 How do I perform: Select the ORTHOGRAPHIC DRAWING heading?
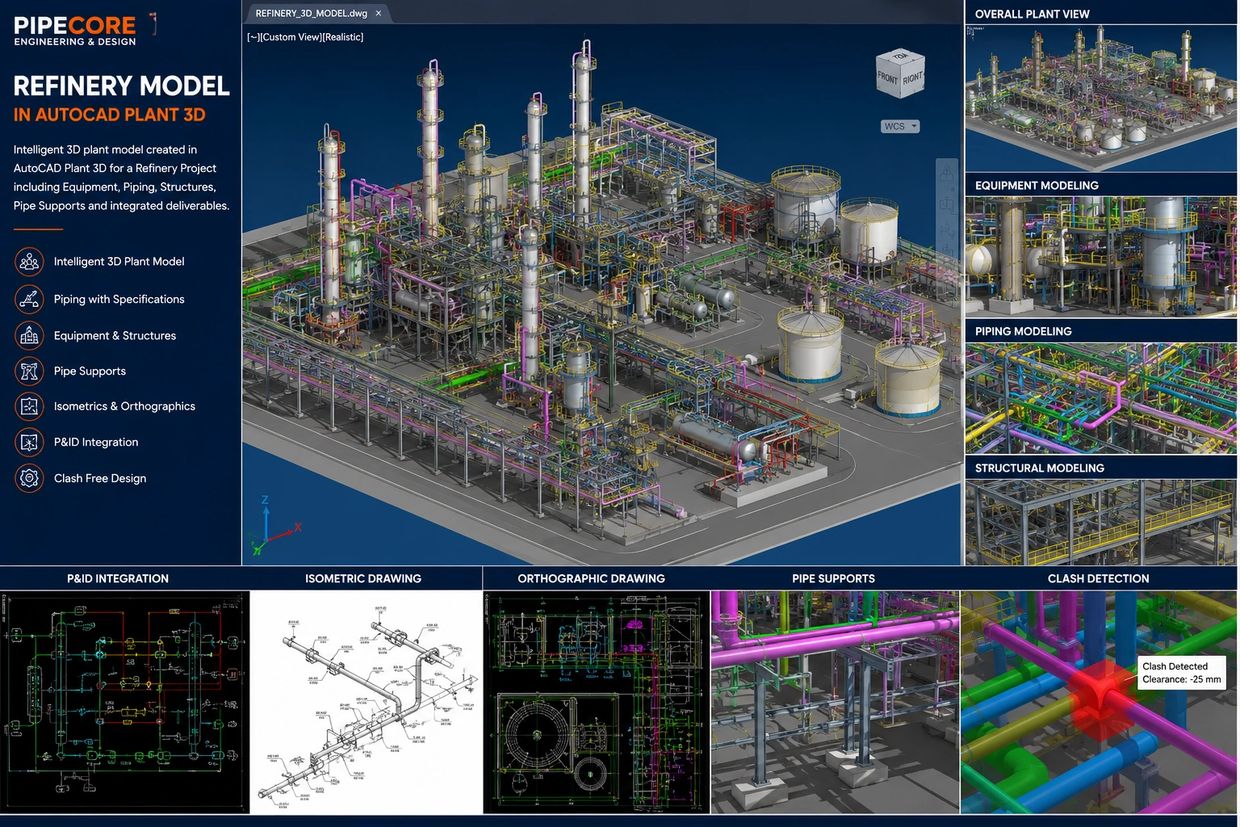click(591, 578)
